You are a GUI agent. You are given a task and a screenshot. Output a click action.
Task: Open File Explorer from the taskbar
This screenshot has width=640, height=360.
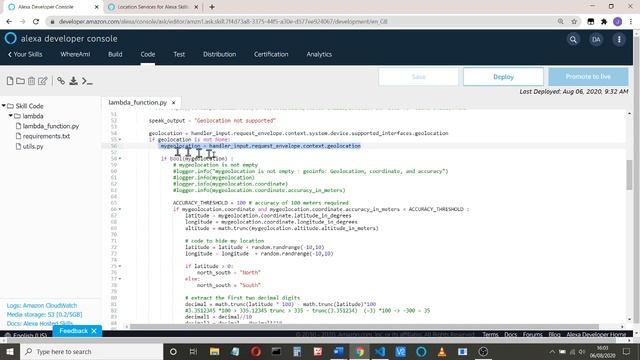214,351
